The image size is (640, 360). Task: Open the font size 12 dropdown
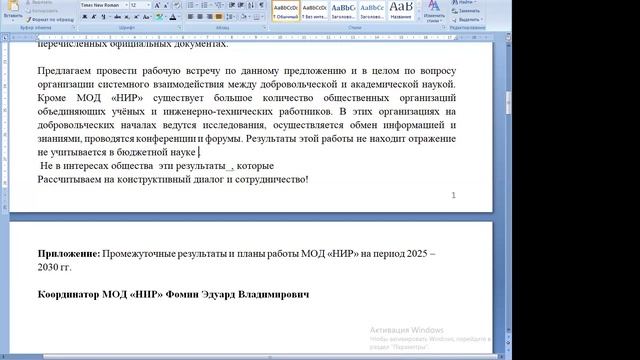[x=148, y=5]
